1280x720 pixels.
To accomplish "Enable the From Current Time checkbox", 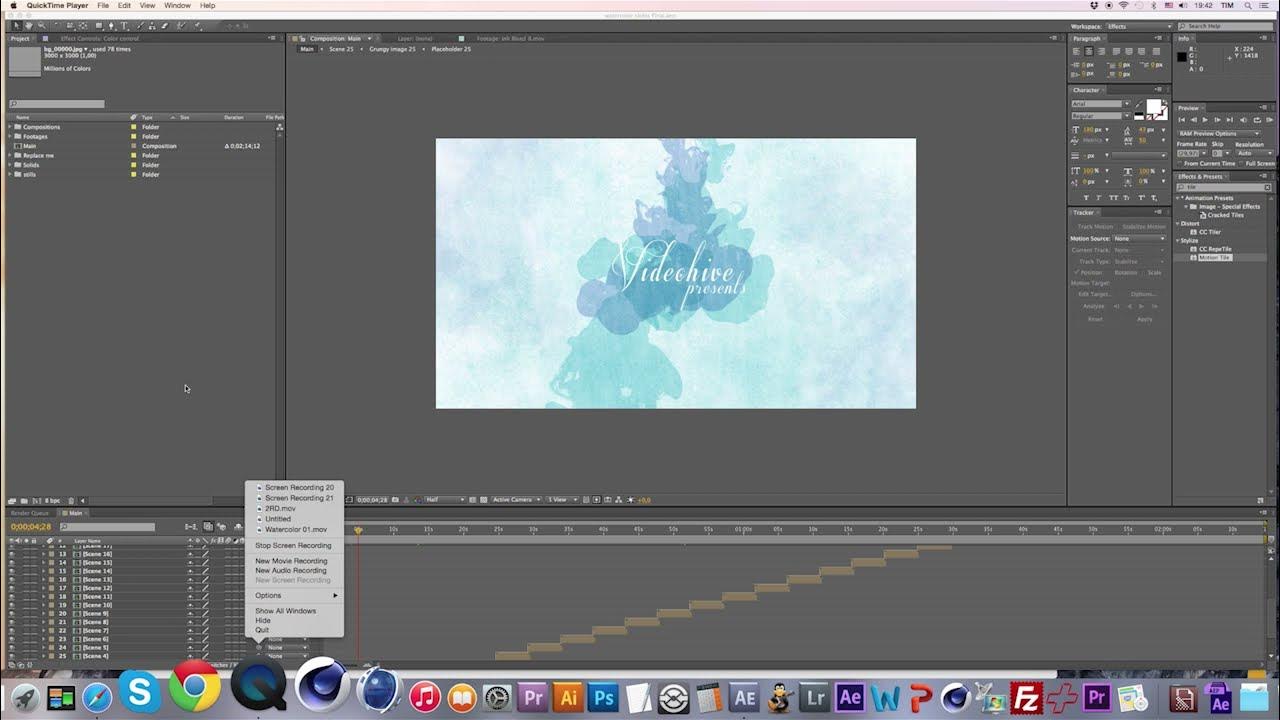I will [1179, 164].
